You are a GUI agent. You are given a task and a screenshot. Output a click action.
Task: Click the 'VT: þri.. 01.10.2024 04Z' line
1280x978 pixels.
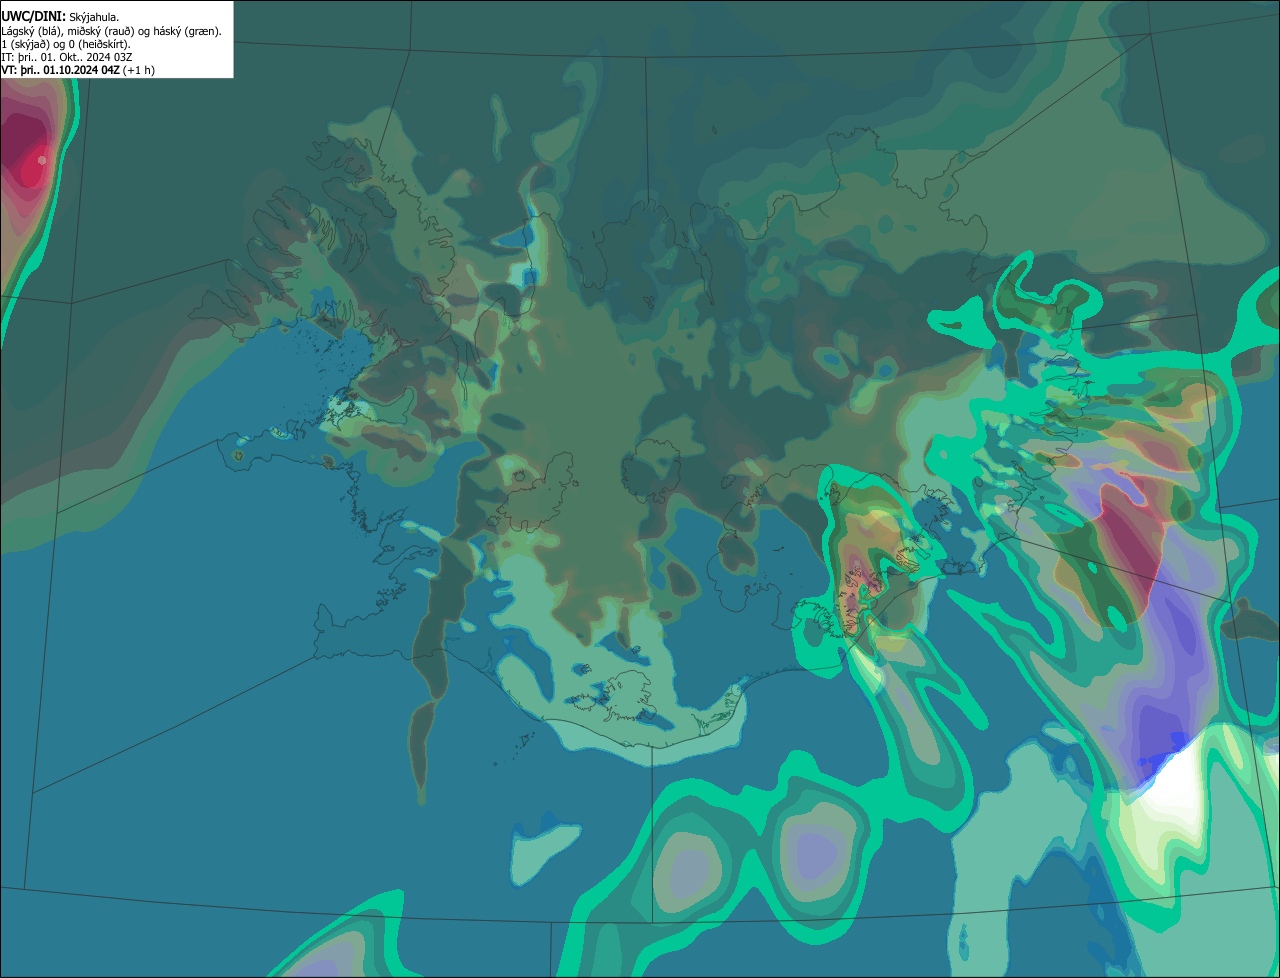click(78, 70)
